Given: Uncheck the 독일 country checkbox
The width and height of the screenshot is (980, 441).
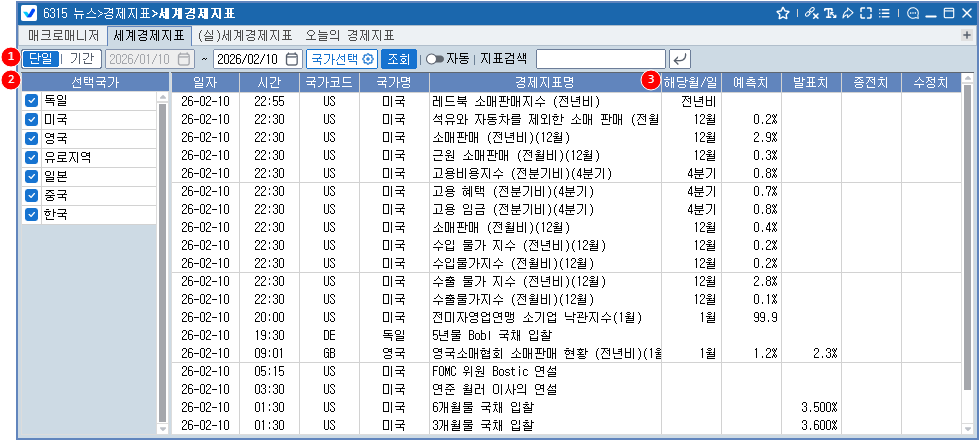Looking at the screenshot, I should (x=32, y=101).
